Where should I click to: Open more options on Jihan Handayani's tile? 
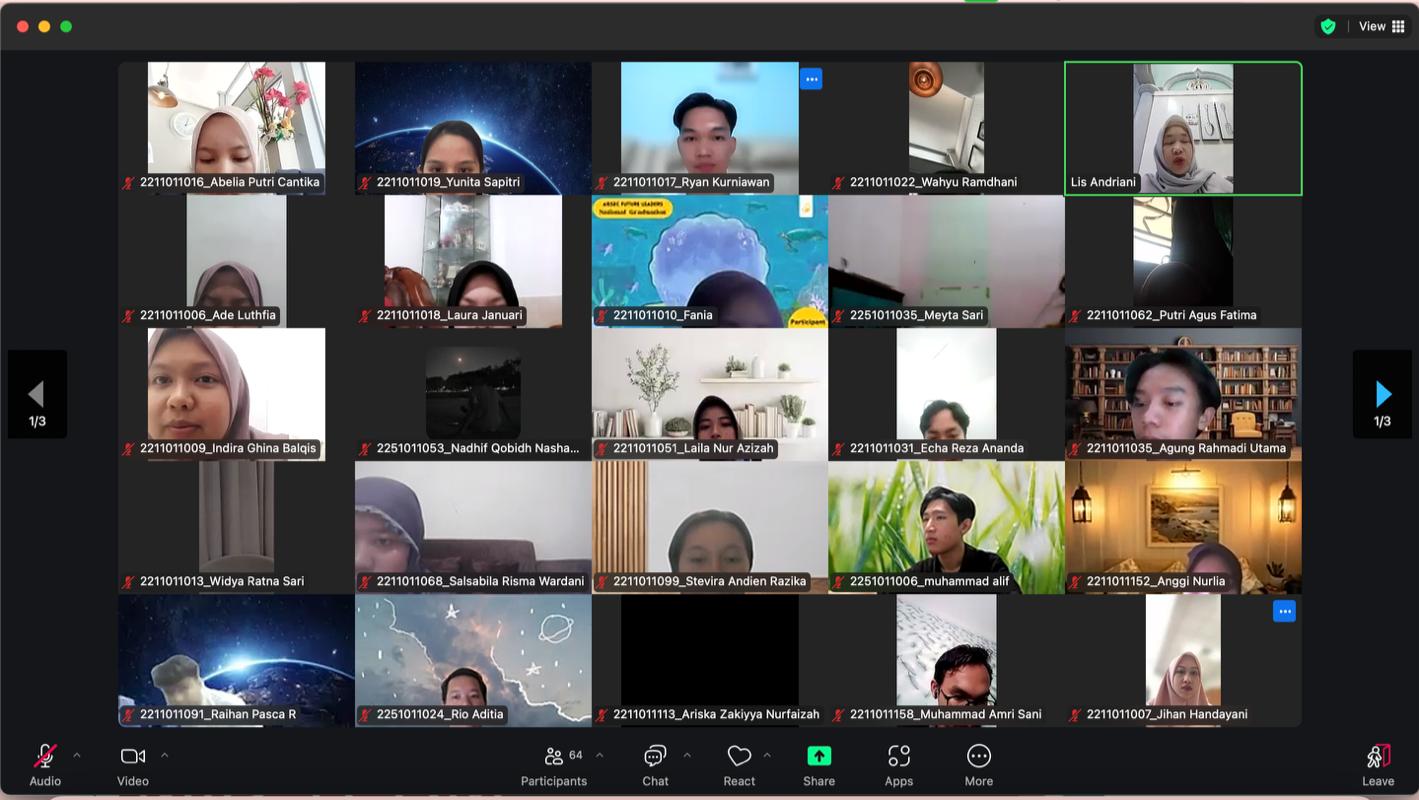point(1285,611)
